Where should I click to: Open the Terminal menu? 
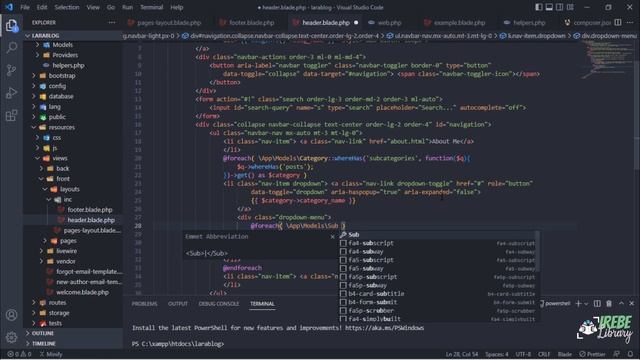pyautogui.click(x=151, y=7)
